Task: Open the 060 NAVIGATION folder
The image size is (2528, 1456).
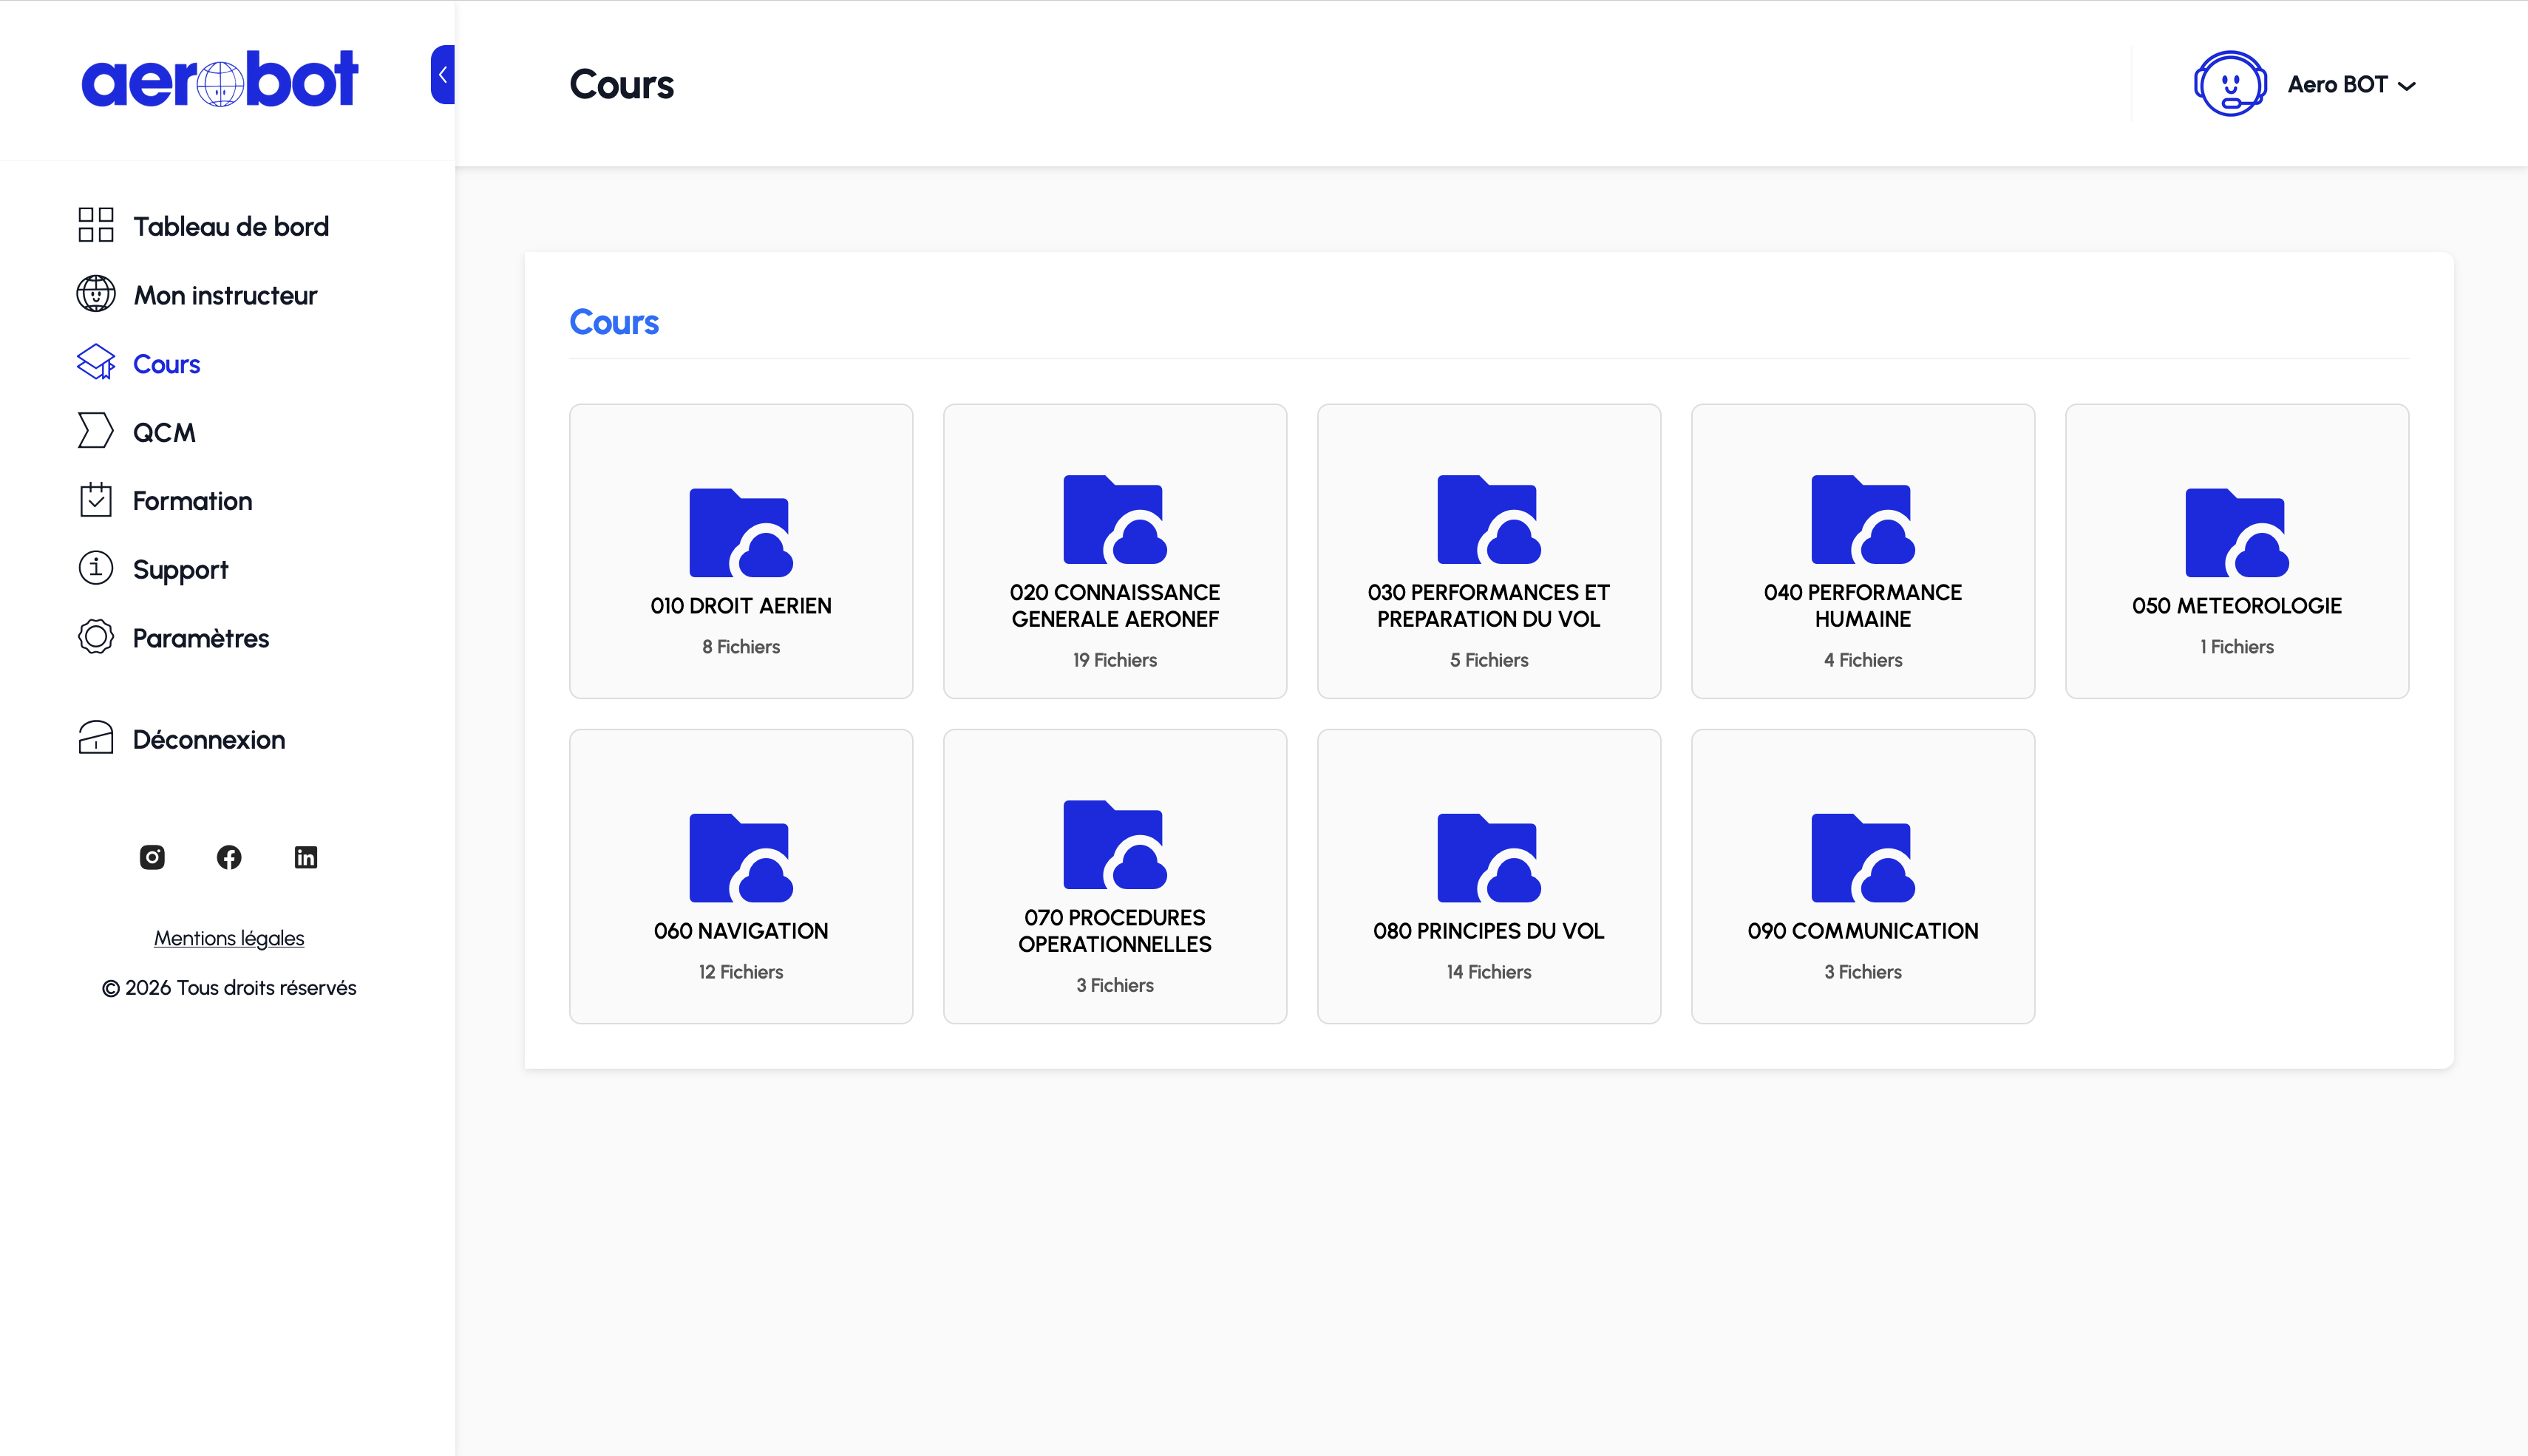Action: pos(741,876)
